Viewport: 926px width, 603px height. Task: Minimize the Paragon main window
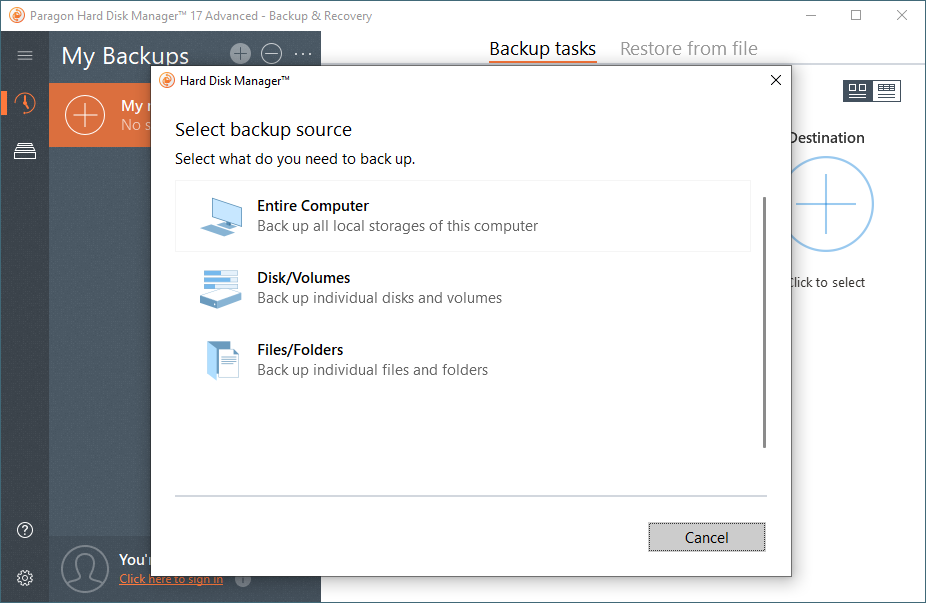point(811,15)
